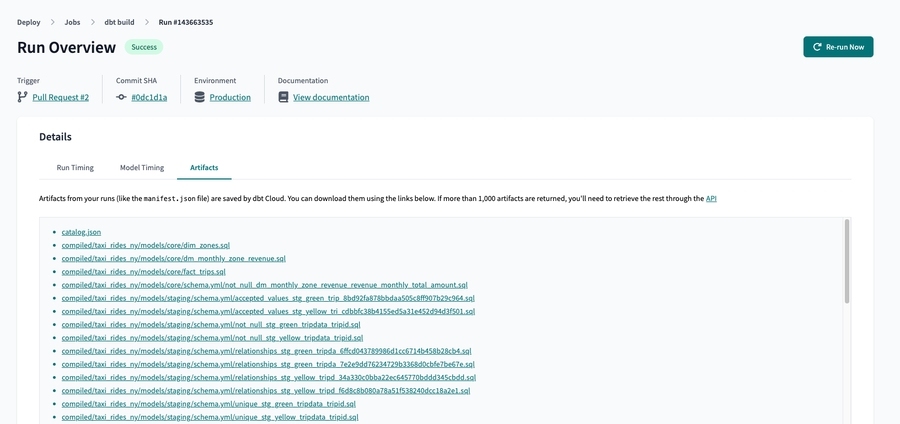The height and width of the screenshot is (424, 900).
Task: Click the refresh icon in Re-run Now
Action: point(817,47)
